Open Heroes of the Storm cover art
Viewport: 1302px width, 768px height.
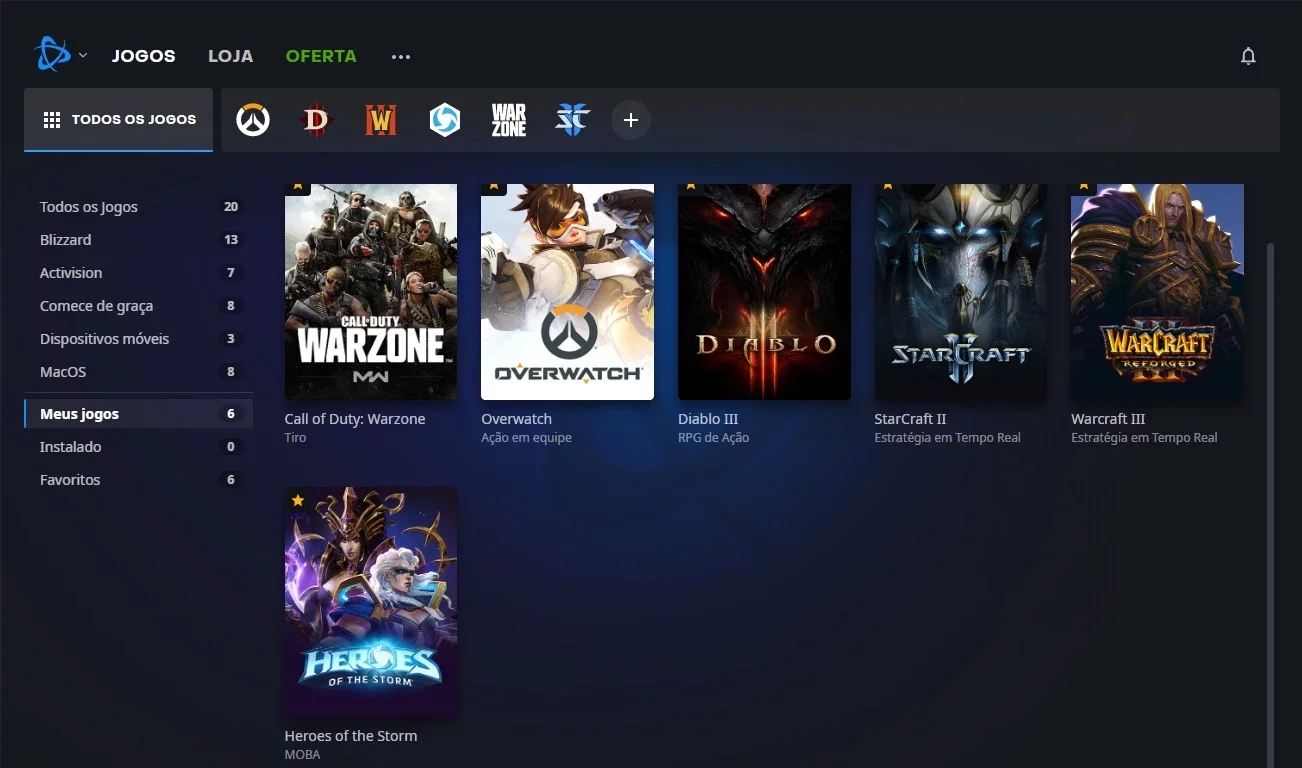[x=371, y=602]
